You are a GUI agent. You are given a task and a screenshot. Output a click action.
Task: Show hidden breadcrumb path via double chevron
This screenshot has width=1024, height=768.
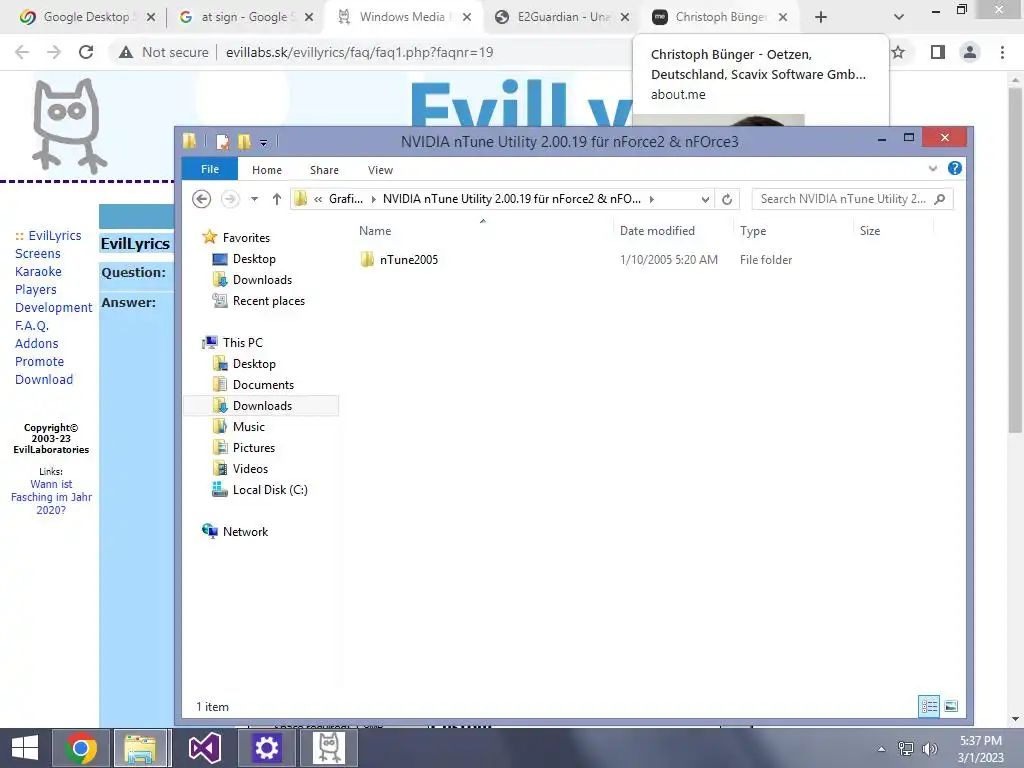[318, 199]
